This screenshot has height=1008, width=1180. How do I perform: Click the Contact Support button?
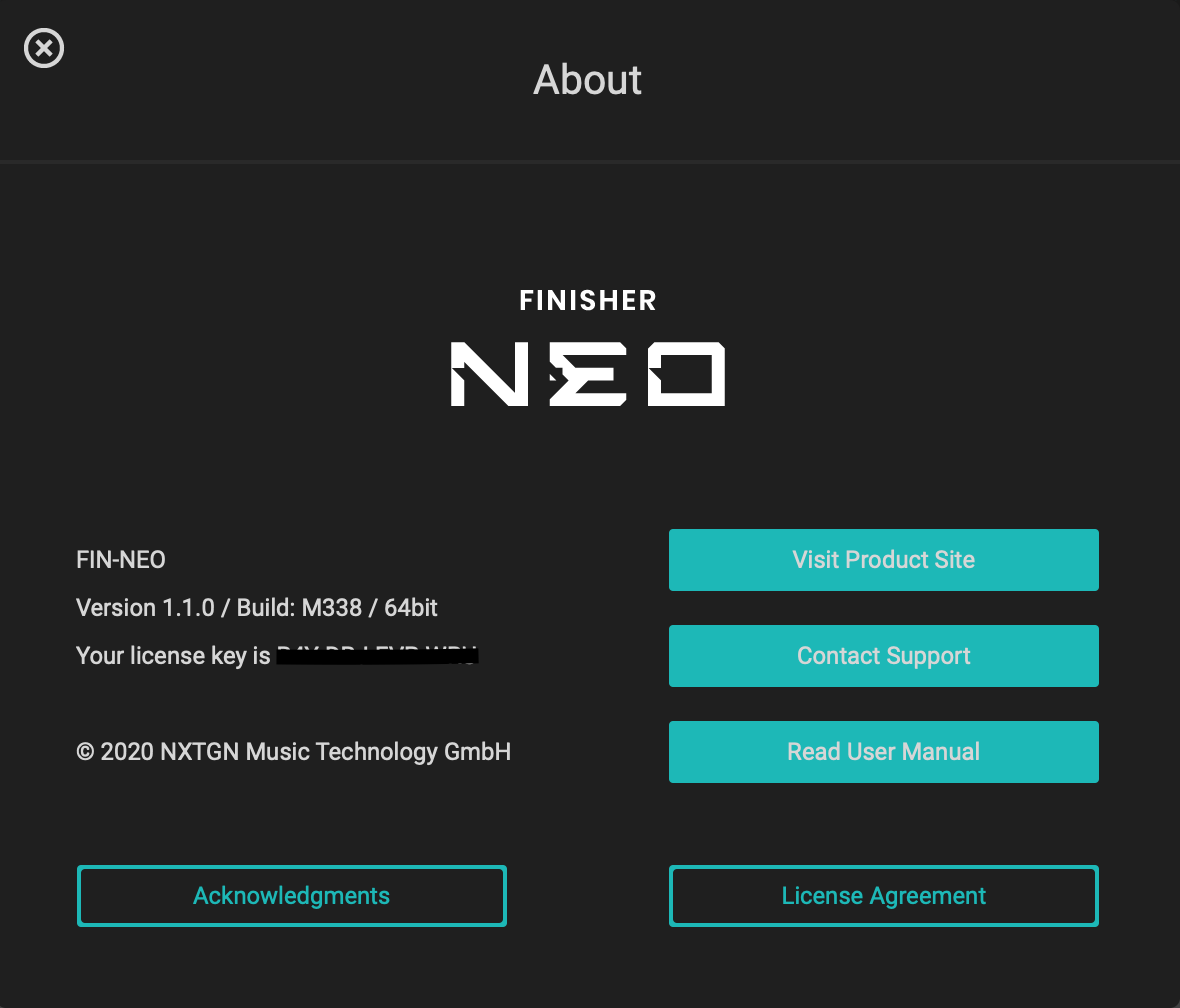[x=883, y=656]
